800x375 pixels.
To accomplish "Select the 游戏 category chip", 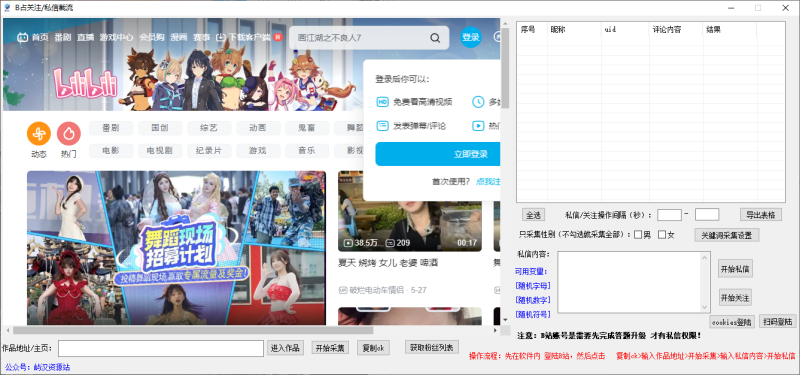I will (x=258, y=151).
